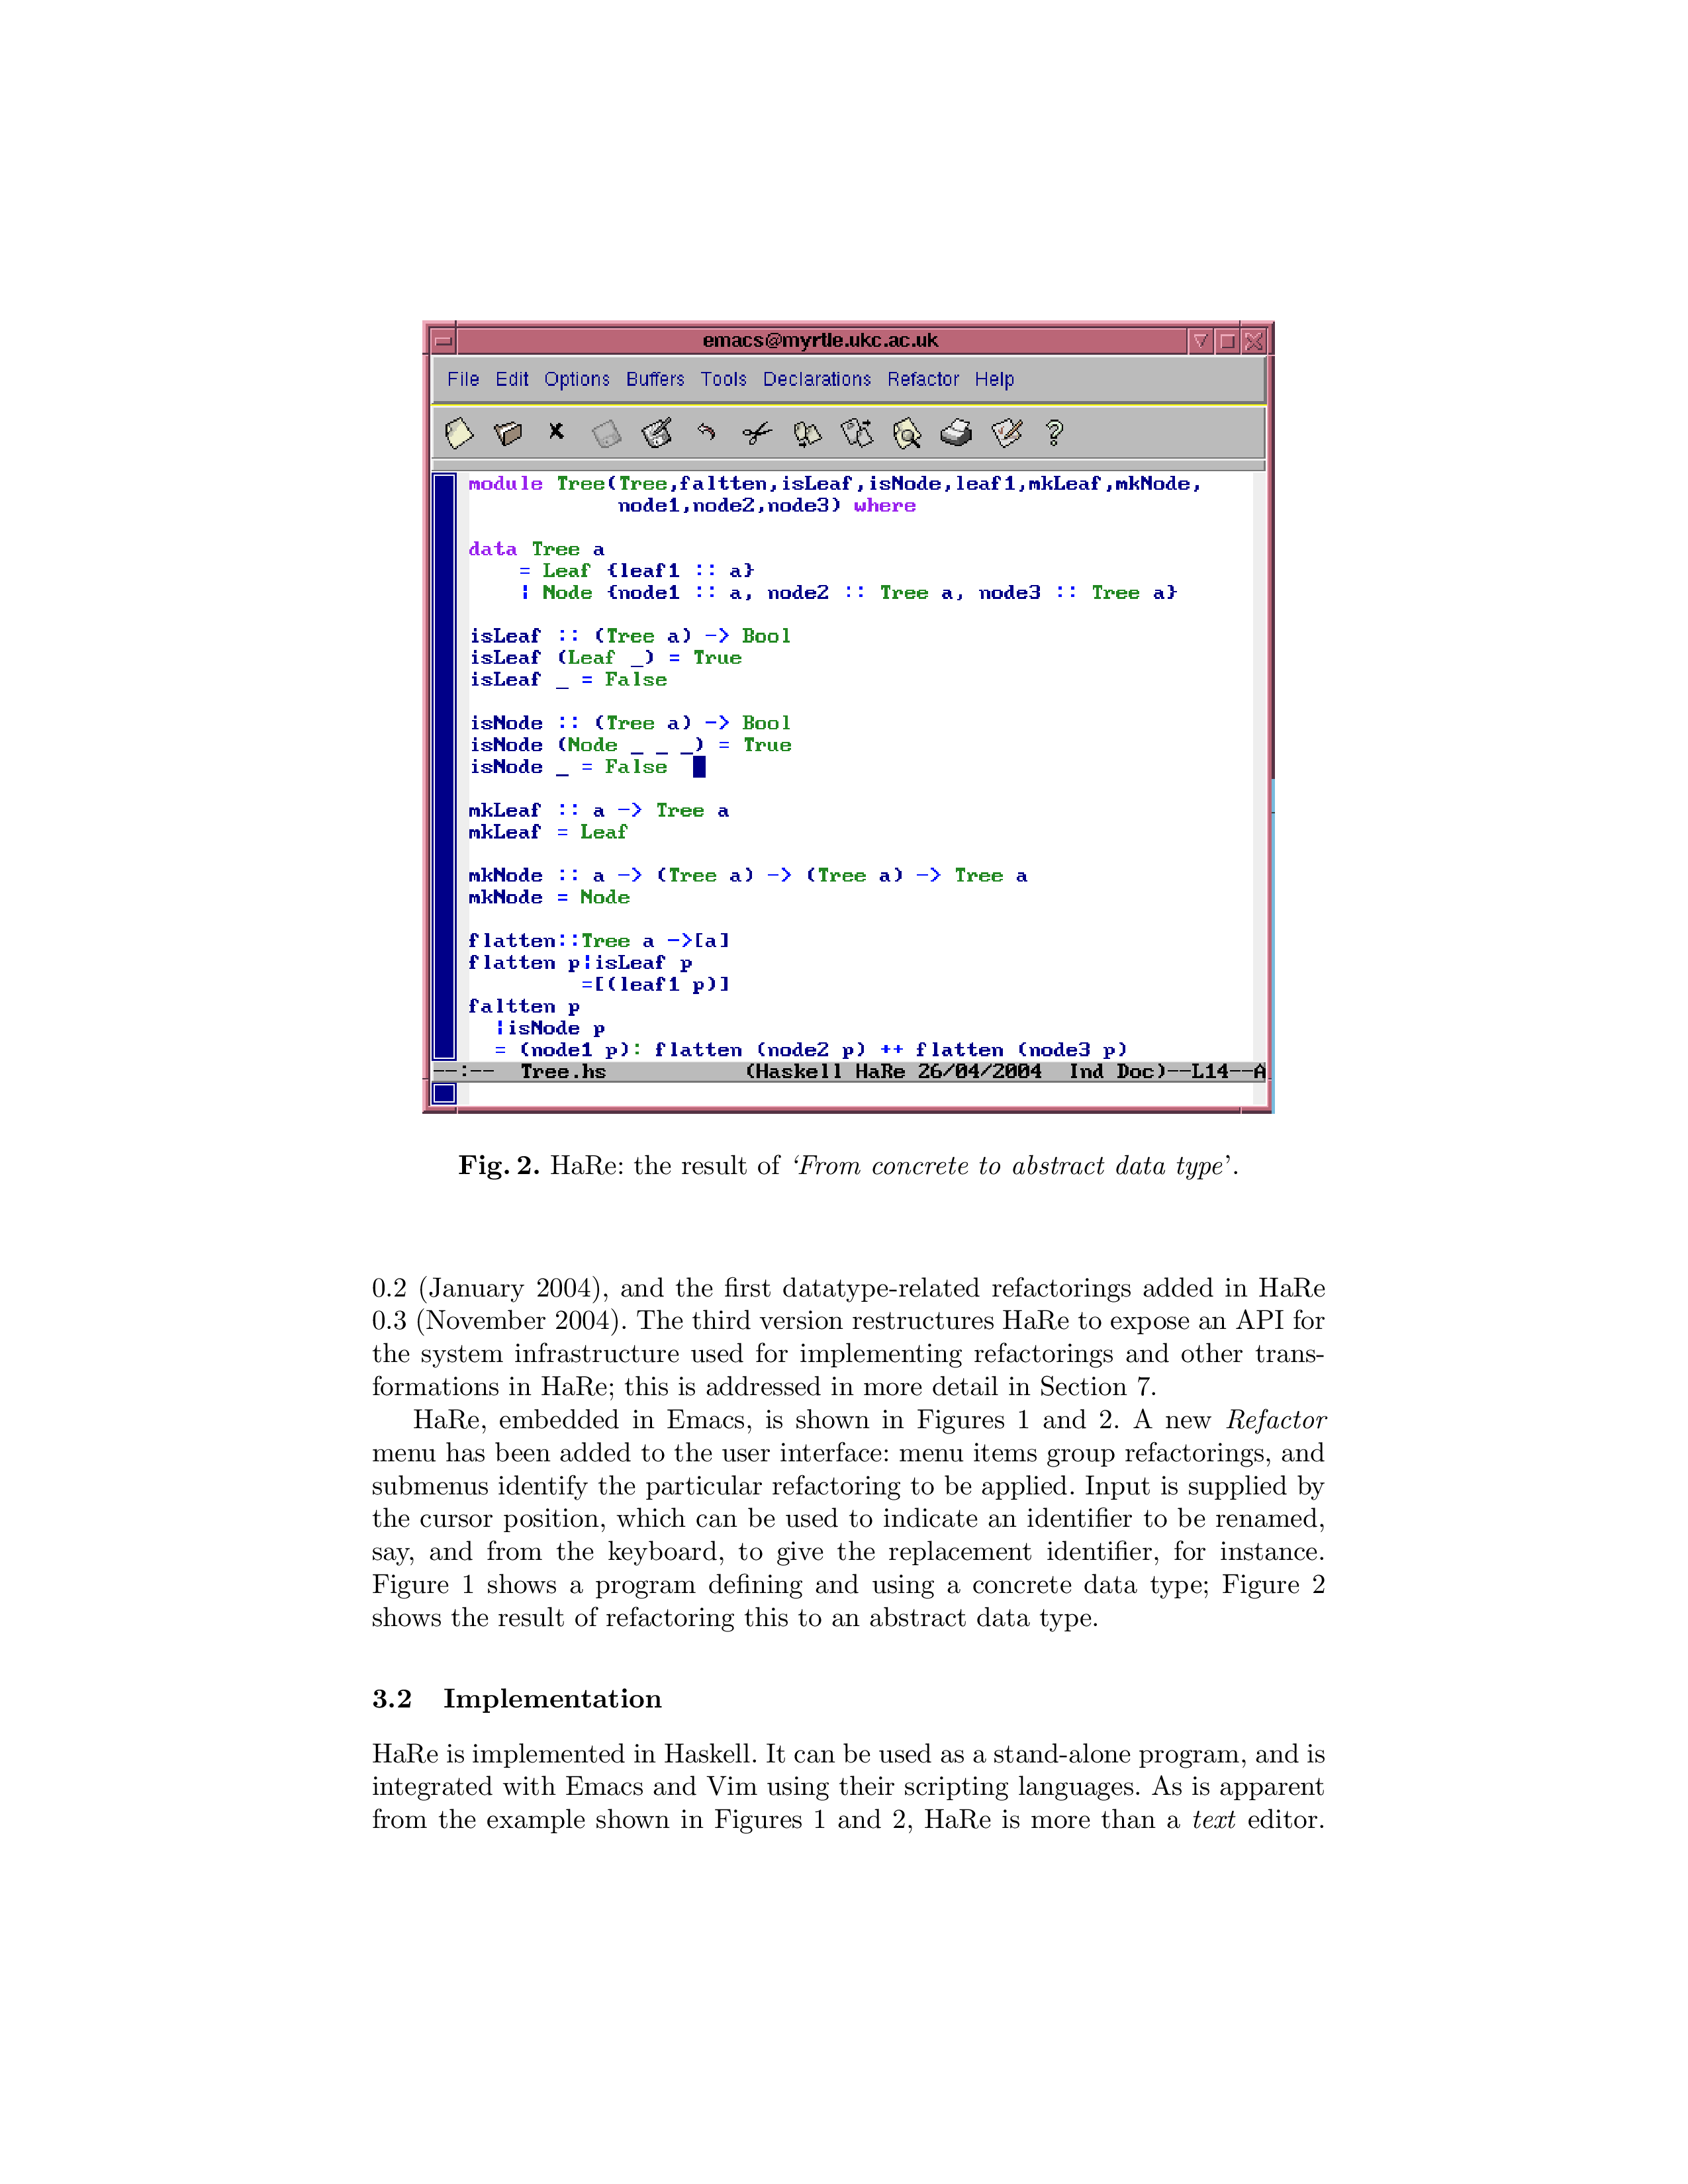Open the Buffers menu
Screen dimensions: 1688x2184
(x=655, y=380)
